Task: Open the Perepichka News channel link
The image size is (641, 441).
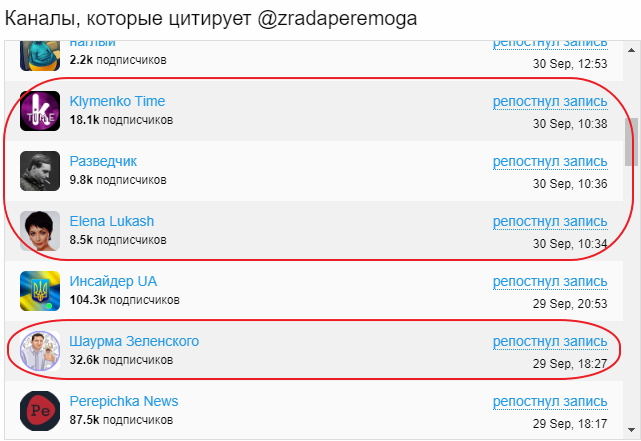Action: (x=124, y=401)
